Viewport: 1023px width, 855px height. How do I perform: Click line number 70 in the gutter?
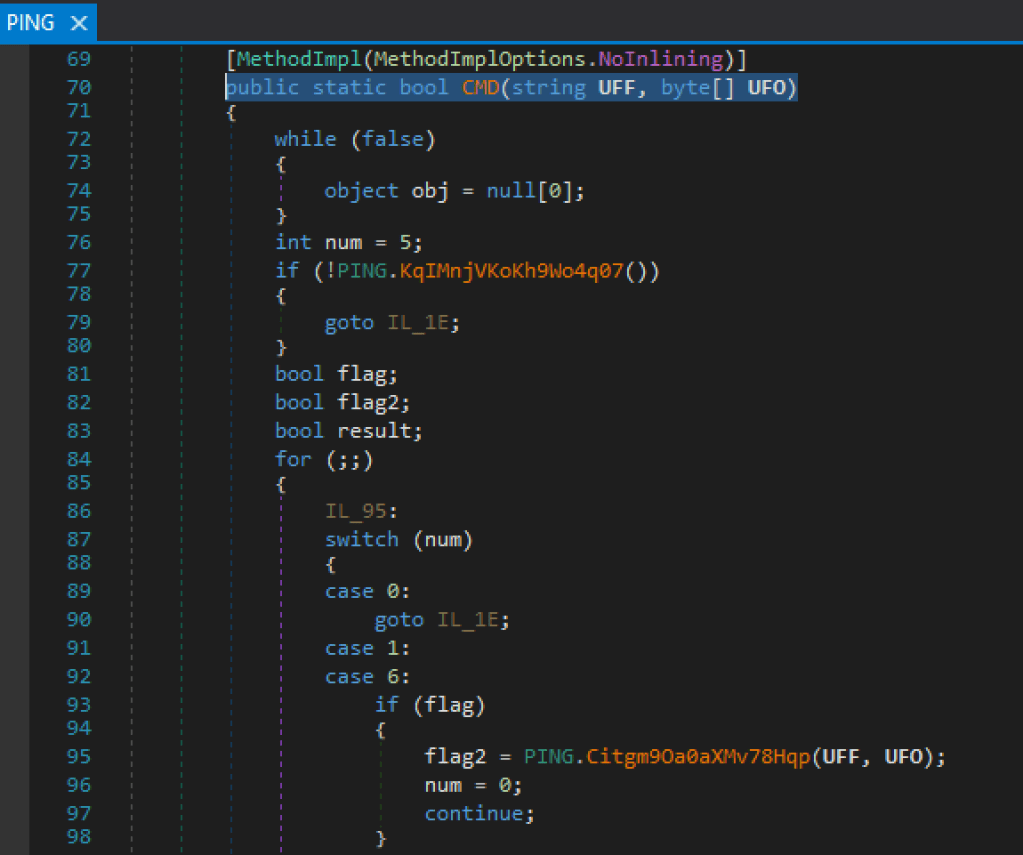click(x=78, y=88)
